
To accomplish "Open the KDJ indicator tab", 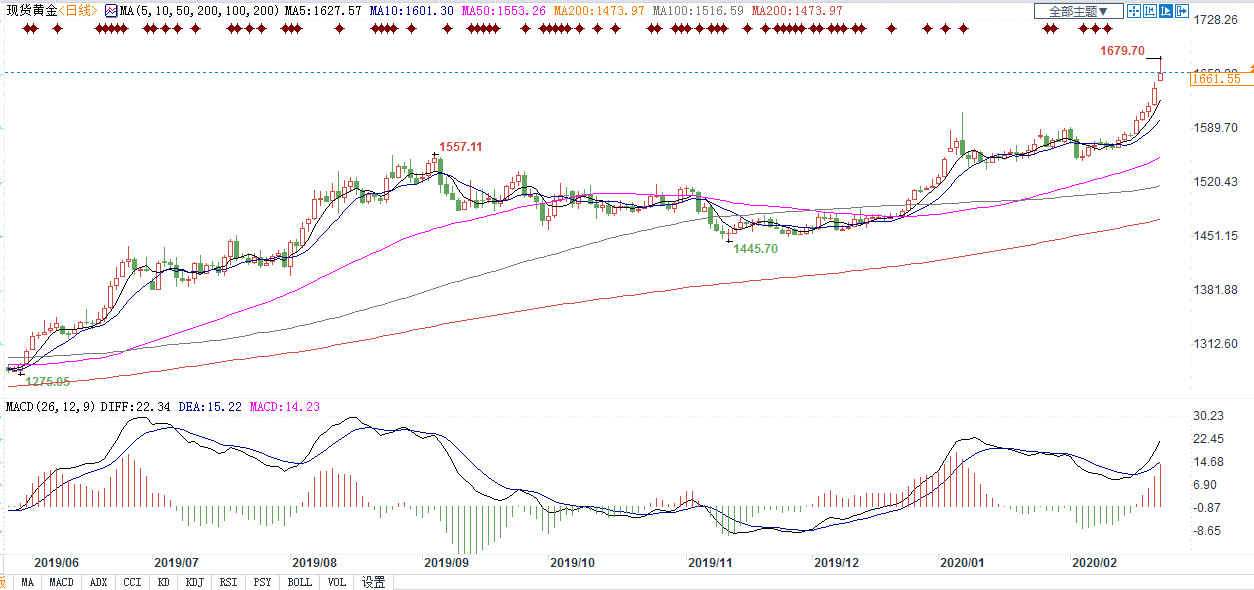I will tap(194, 582).
